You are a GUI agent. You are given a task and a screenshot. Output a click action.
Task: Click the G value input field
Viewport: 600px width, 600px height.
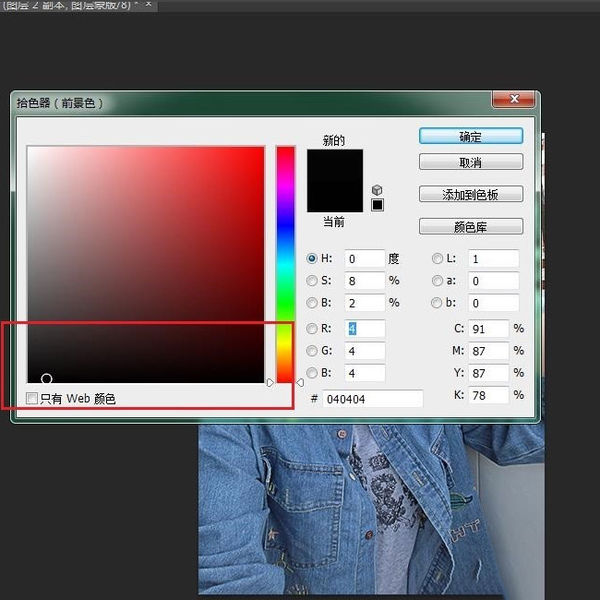(365, 351)
